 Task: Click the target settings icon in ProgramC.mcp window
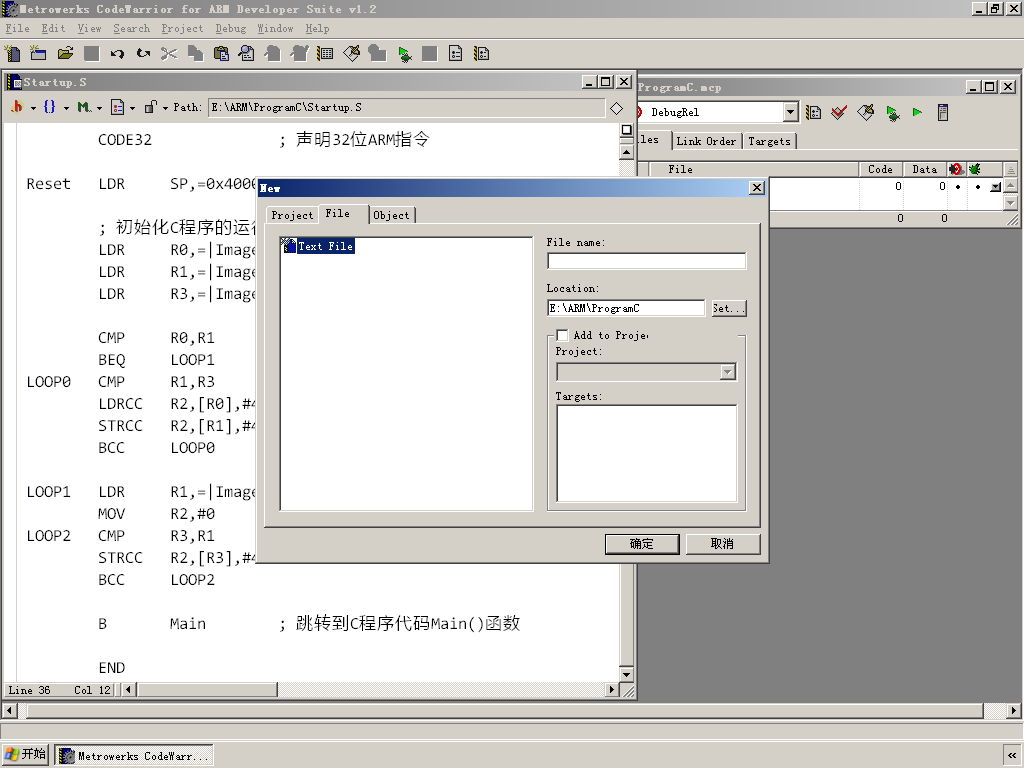814,112
